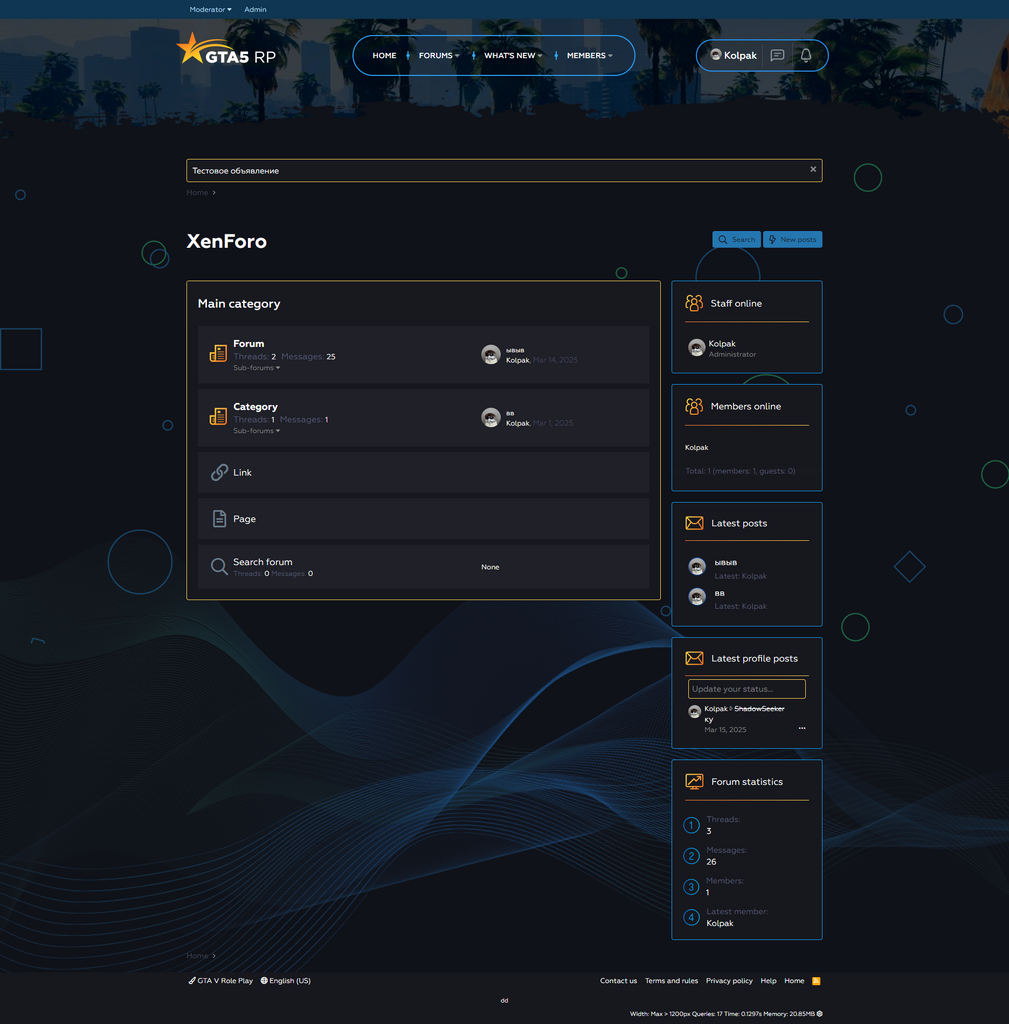
Task: Open the three-dots menu on profile post
Action: [802, 729]
